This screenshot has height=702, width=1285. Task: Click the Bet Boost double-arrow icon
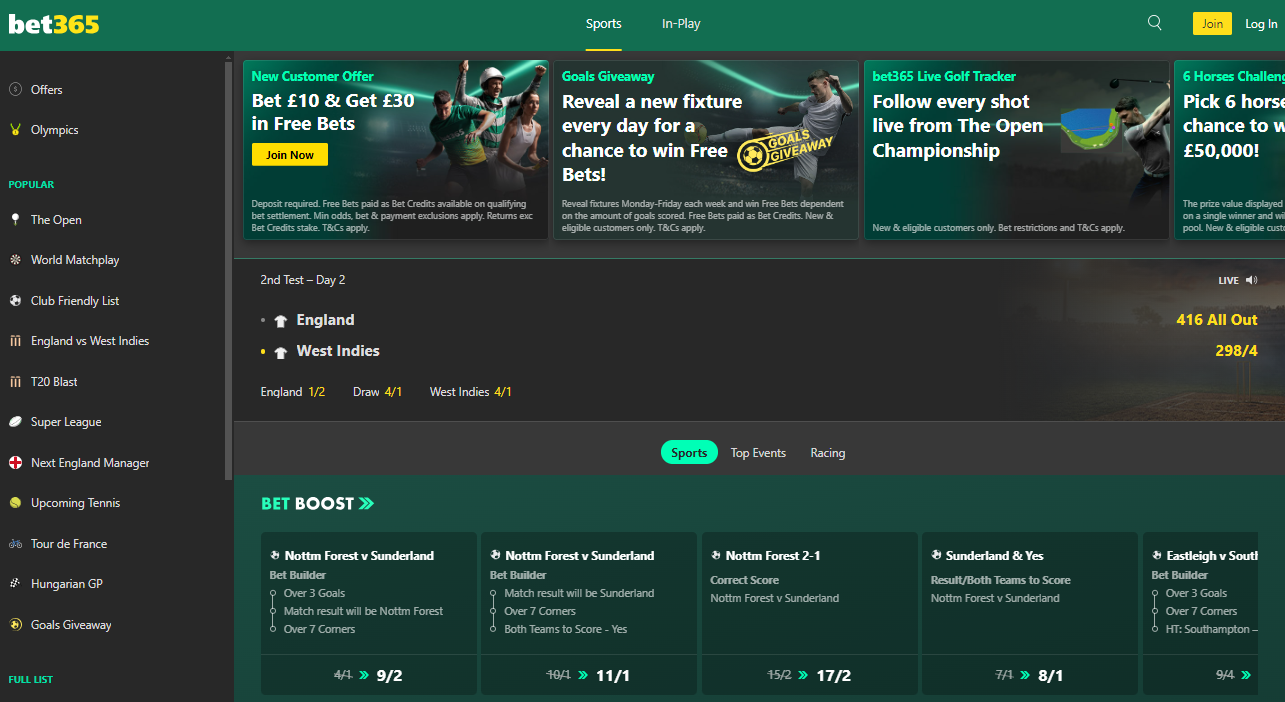pyautogui.click(x=367, y=504)
